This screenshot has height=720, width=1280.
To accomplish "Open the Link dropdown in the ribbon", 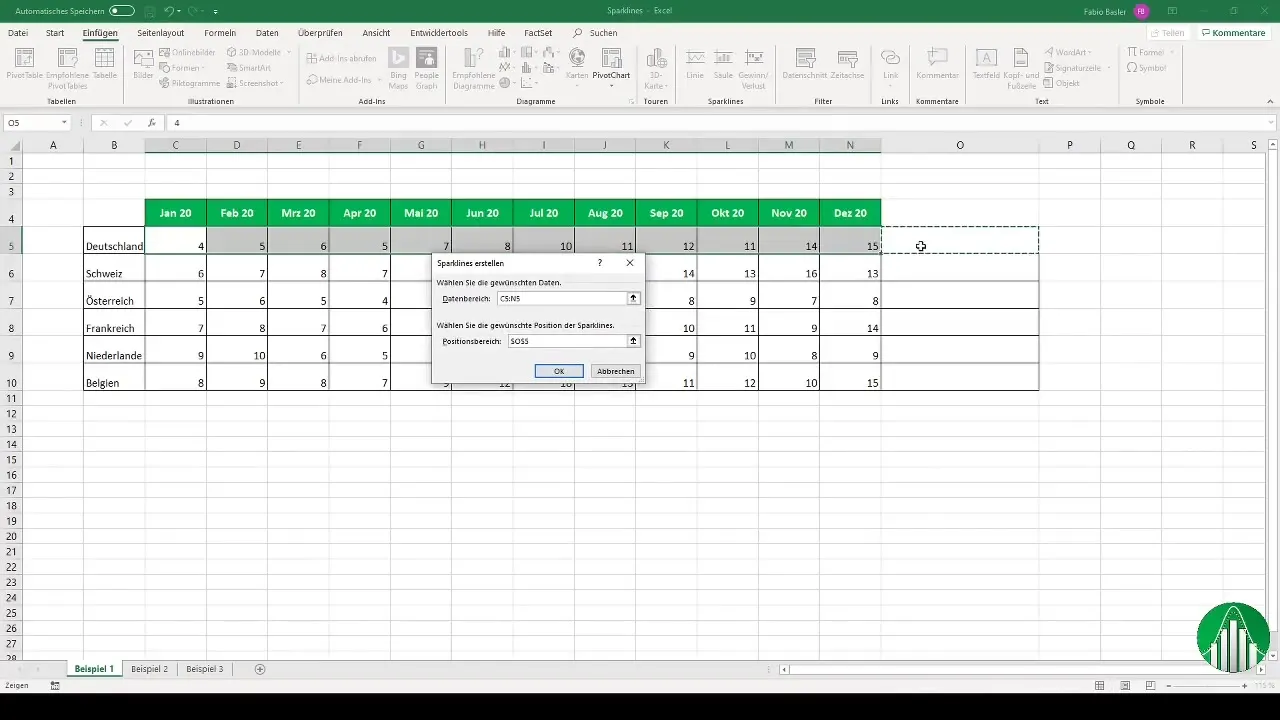I will [x=890, y=84].
